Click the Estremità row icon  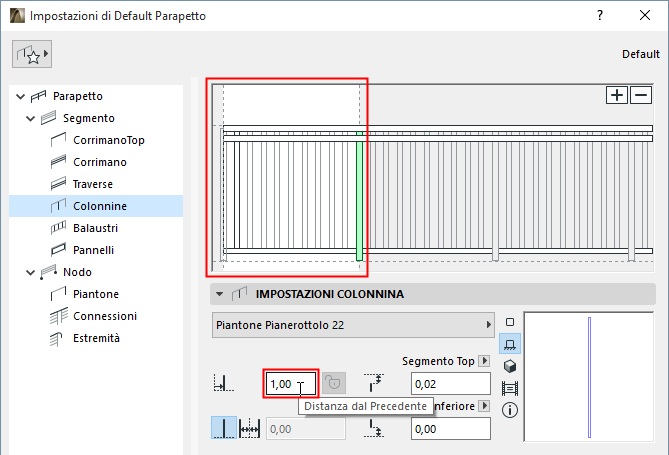point(56,339)
